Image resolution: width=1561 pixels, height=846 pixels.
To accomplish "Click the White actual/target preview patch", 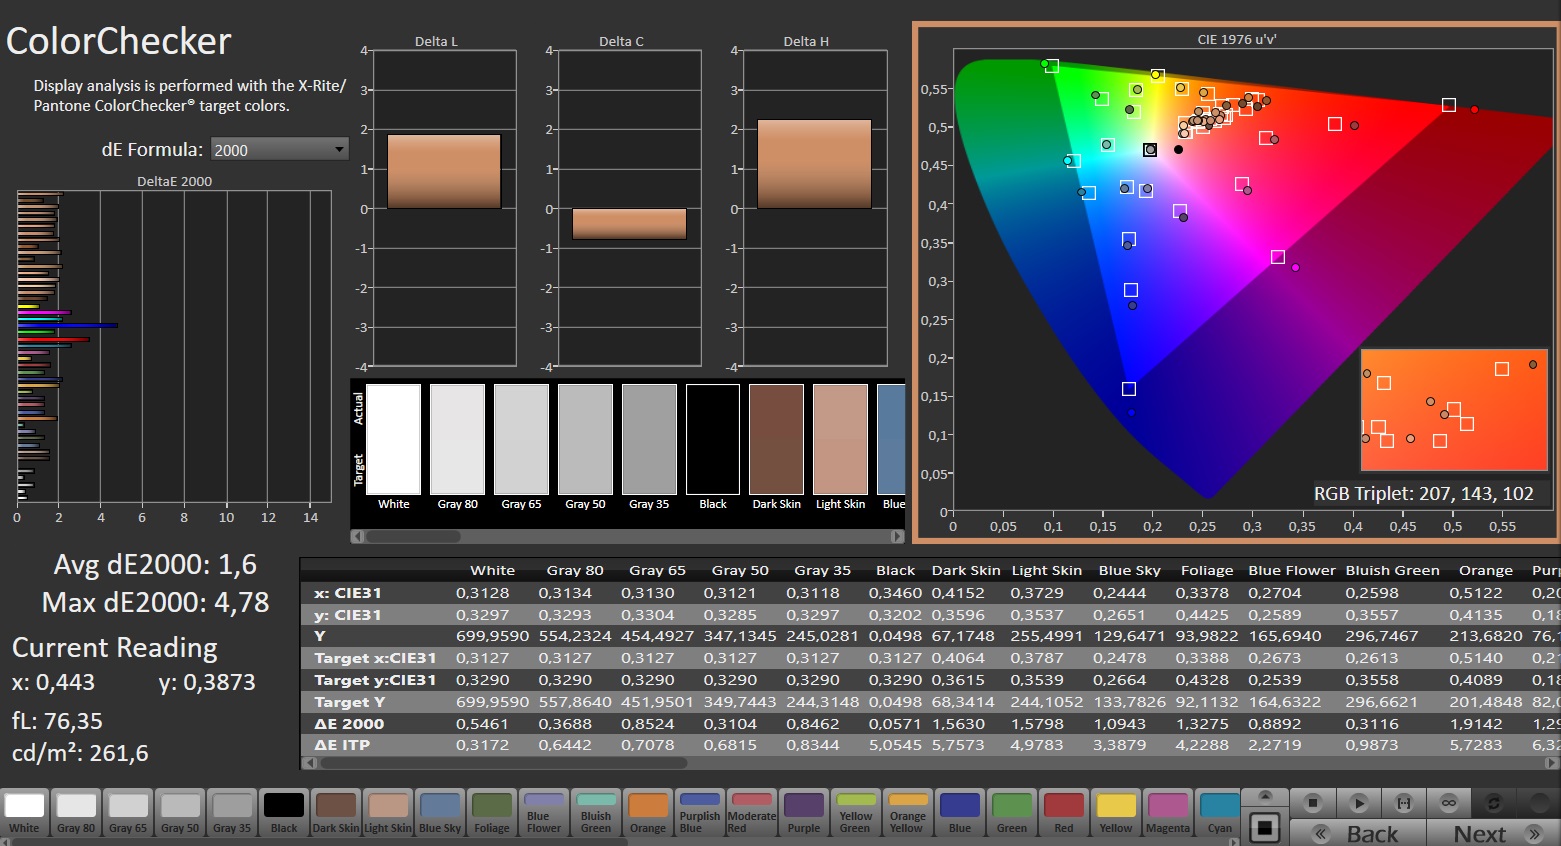I will [394, 439].
